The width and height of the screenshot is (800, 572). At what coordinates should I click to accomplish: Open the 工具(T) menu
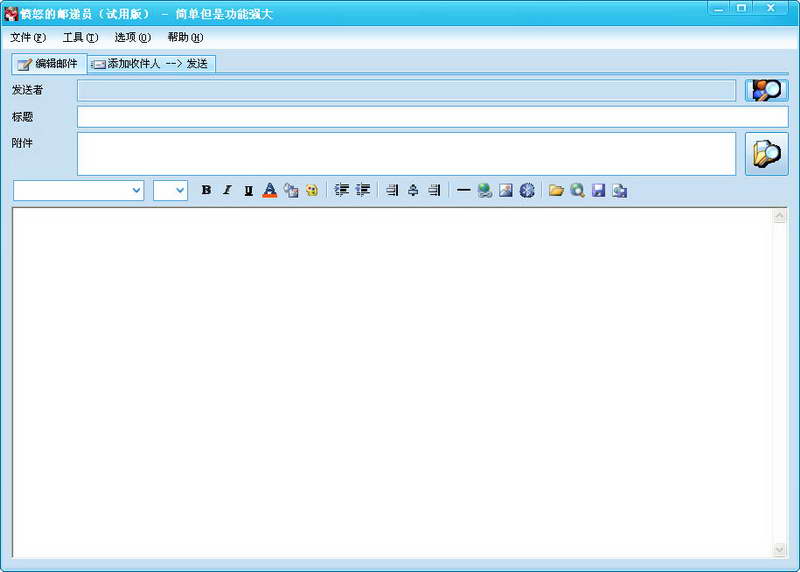pos(80,37)
